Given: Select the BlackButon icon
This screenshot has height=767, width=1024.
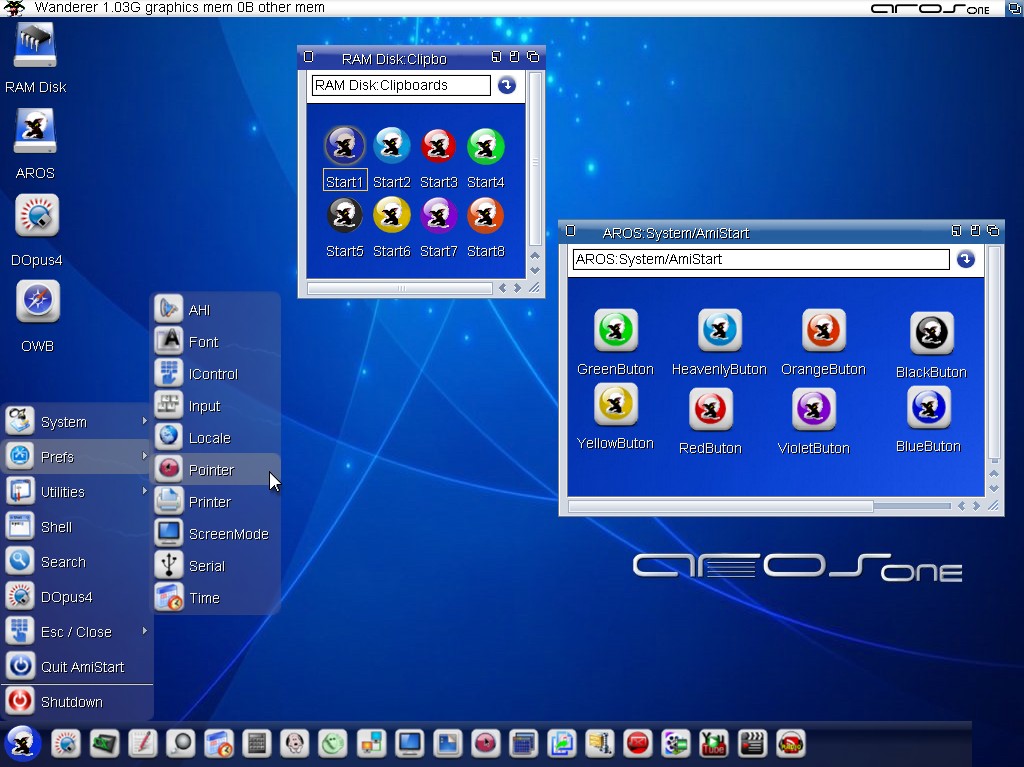Looking at the screenshot, I should click(x=931, y=334).
